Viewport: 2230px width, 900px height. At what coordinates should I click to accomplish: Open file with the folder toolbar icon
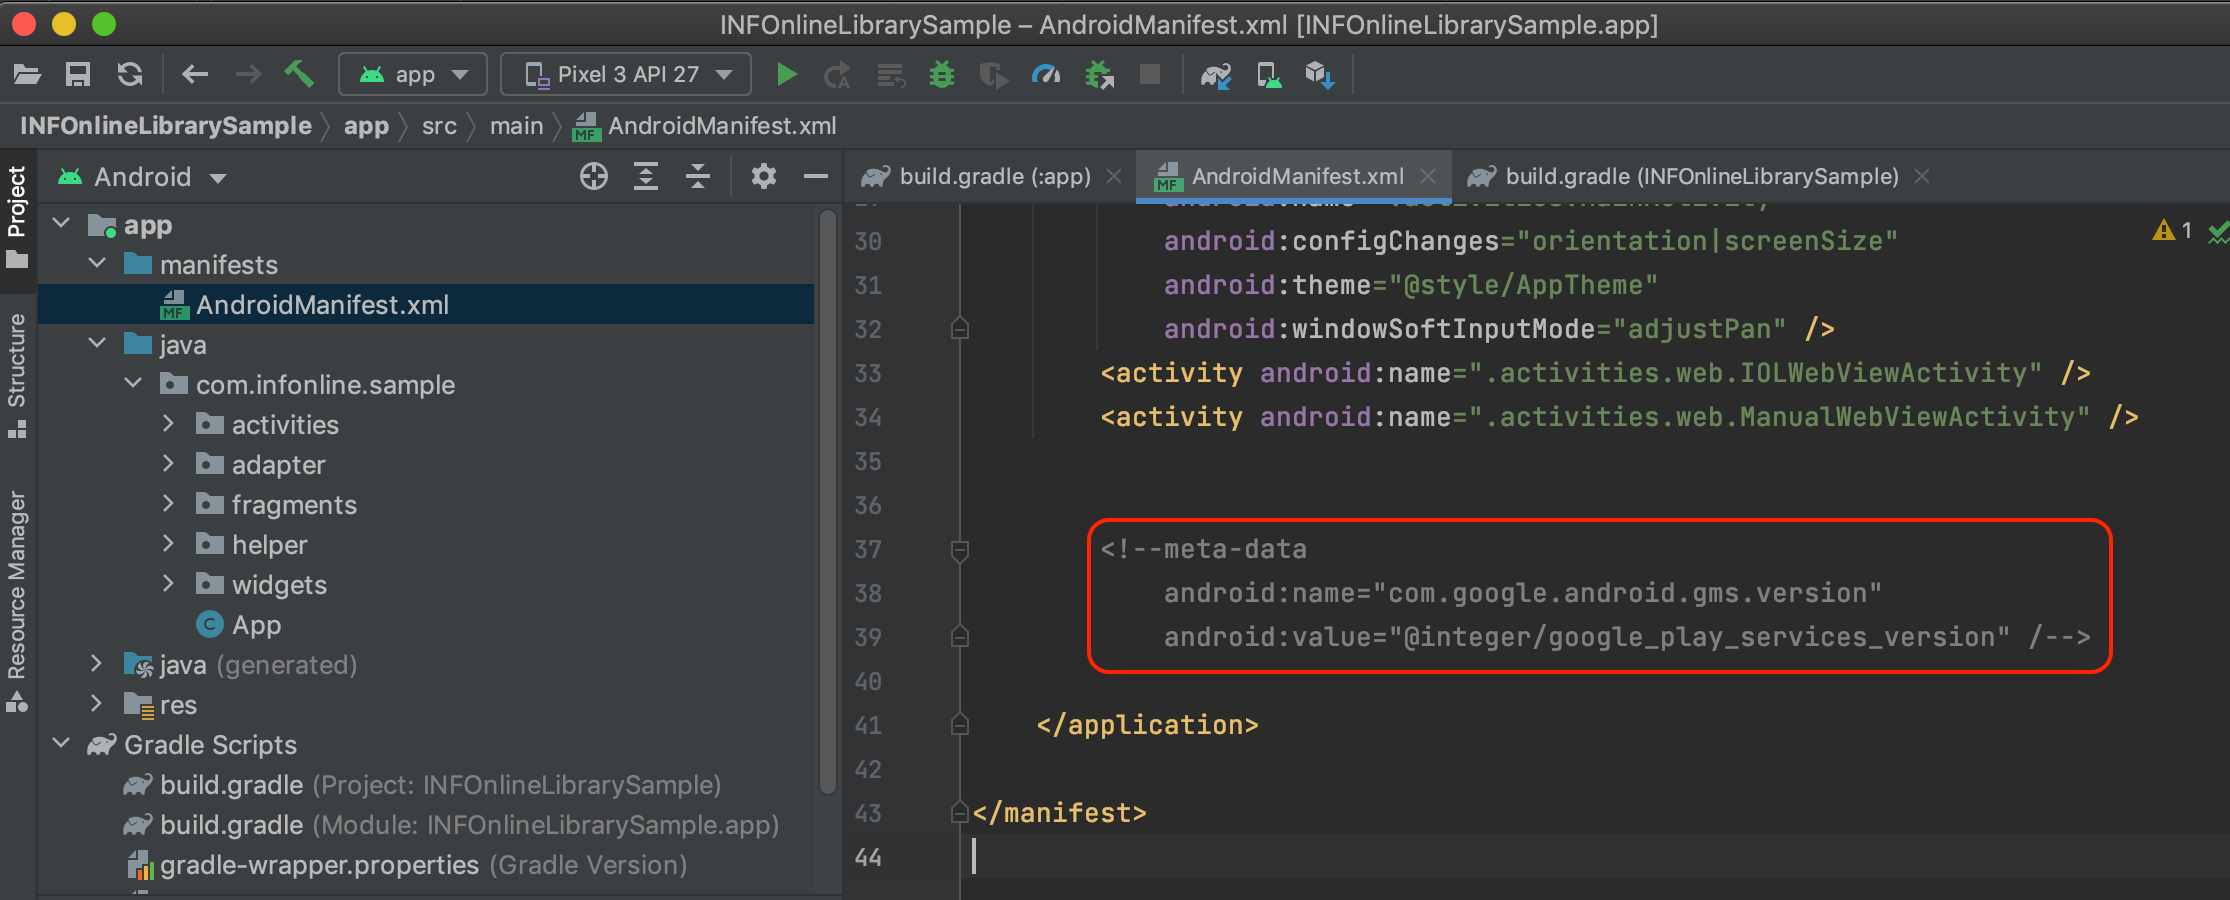coord(27,74)
